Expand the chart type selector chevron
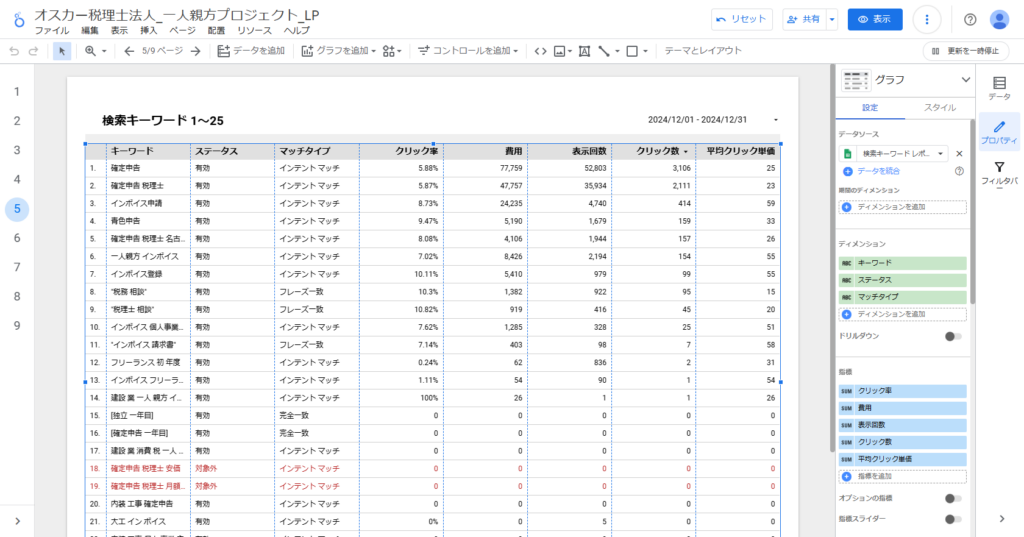1024x537 pixels. point(964,80)
